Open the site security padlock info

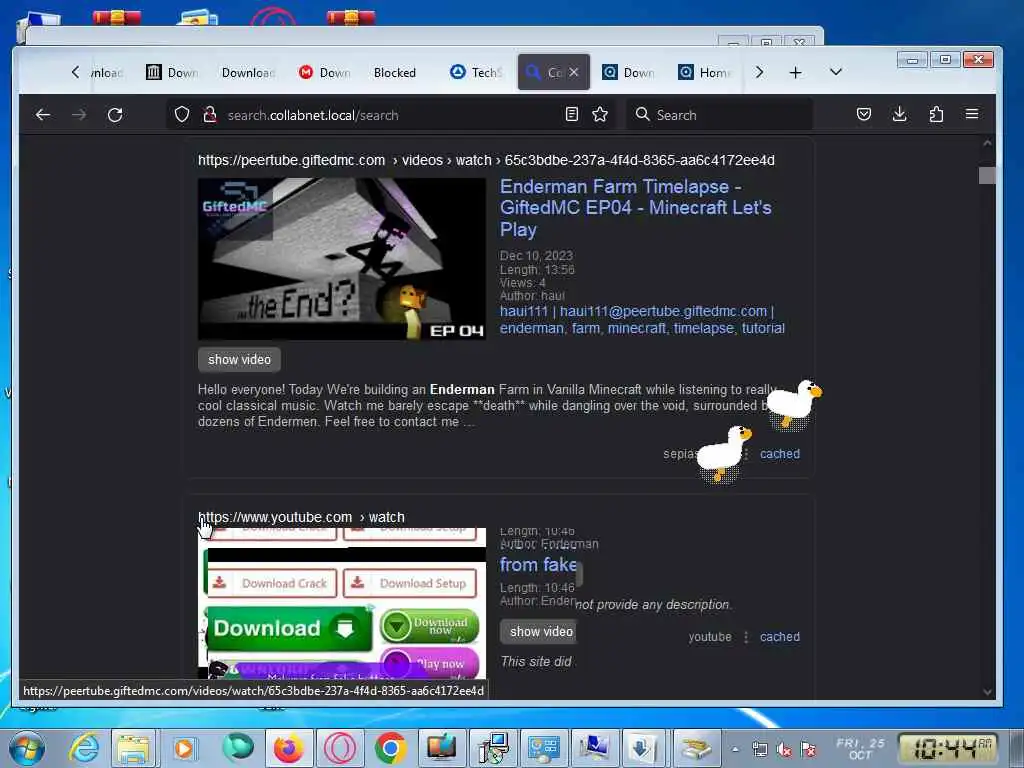tap(210, 115)
